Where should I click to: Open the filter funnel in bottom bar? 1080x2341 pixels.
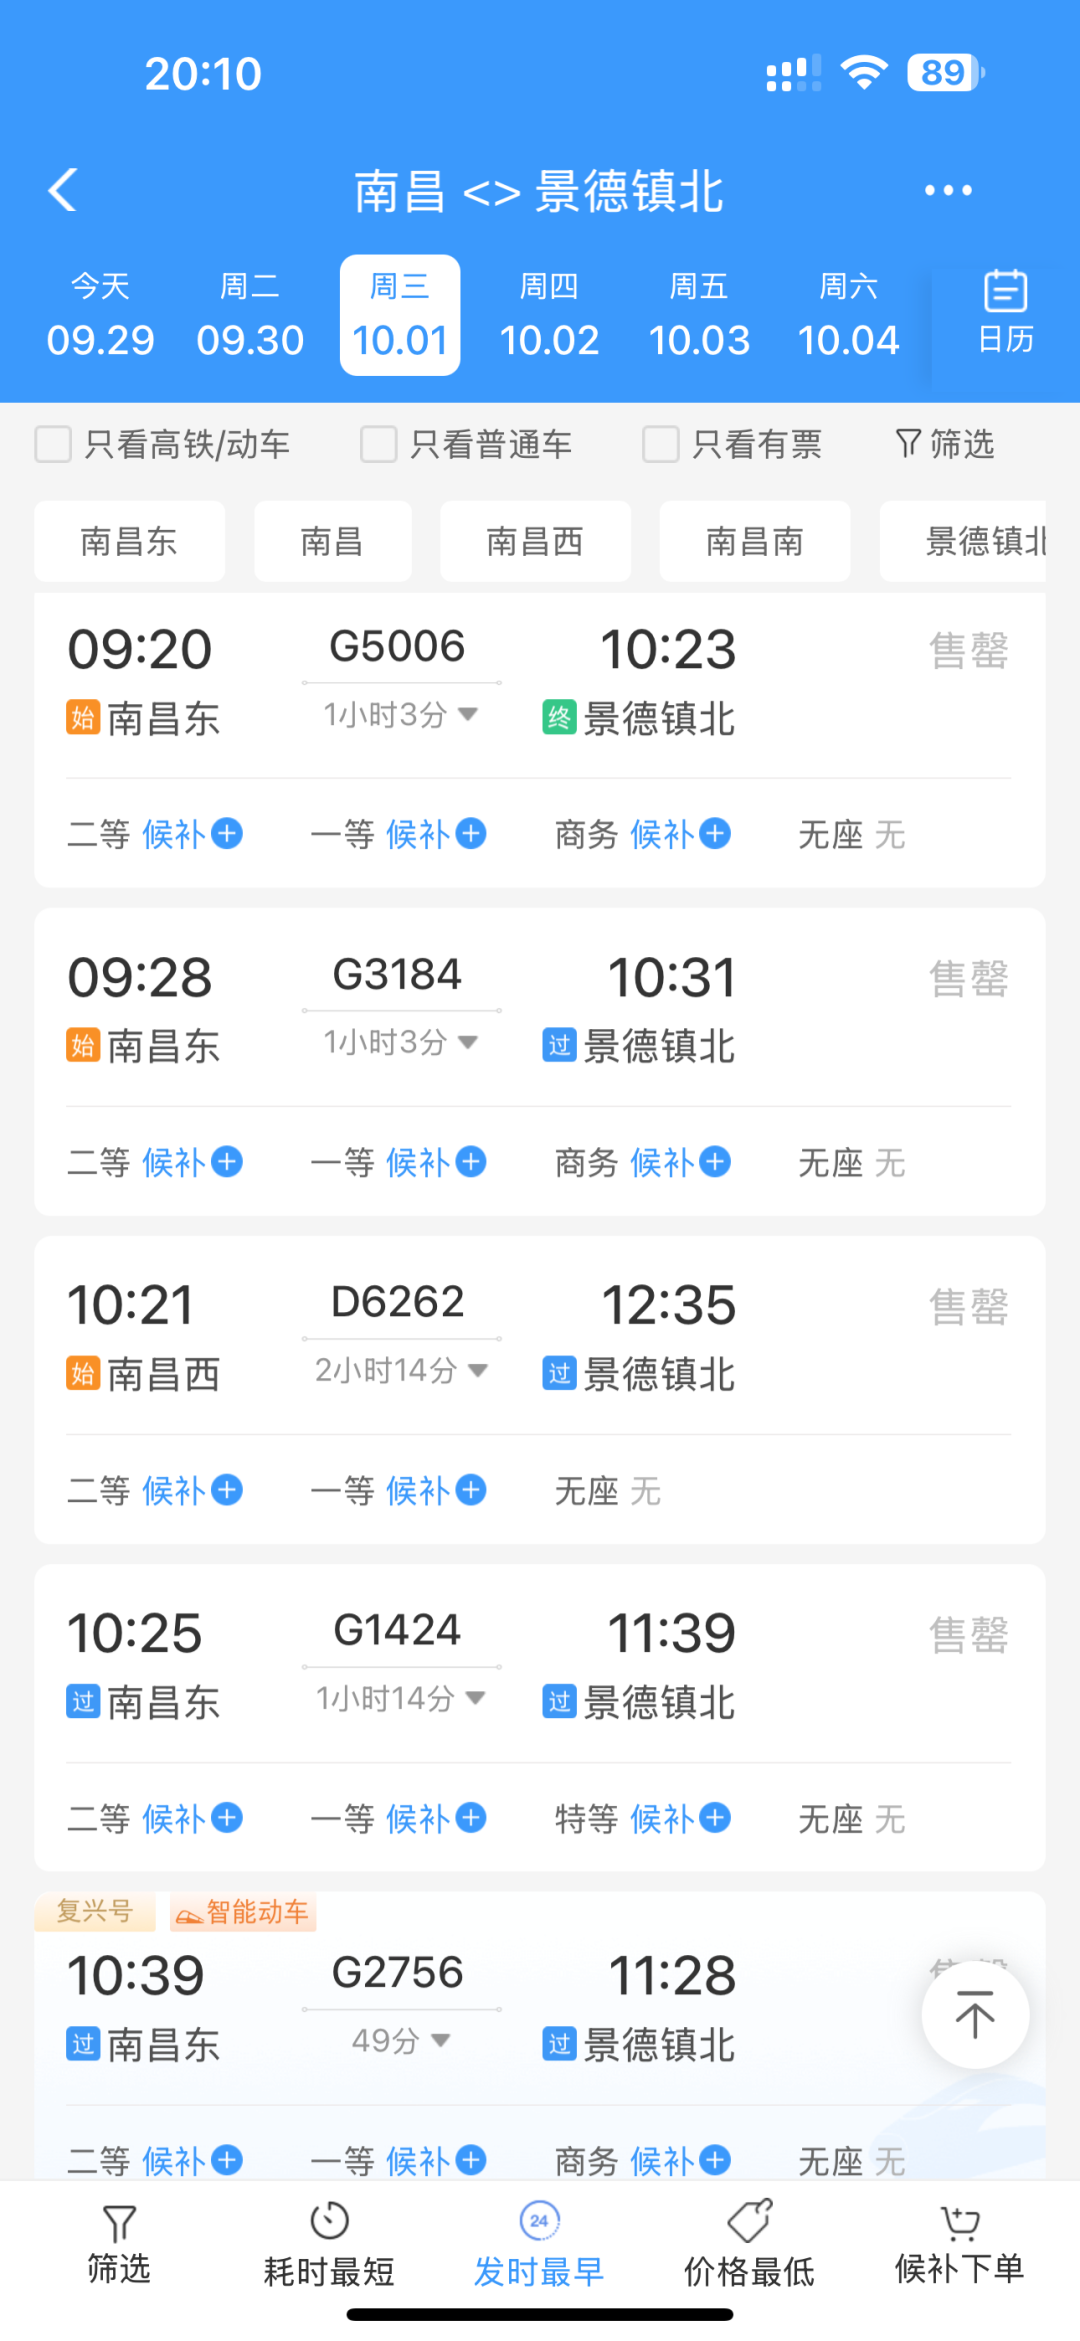119,2225
